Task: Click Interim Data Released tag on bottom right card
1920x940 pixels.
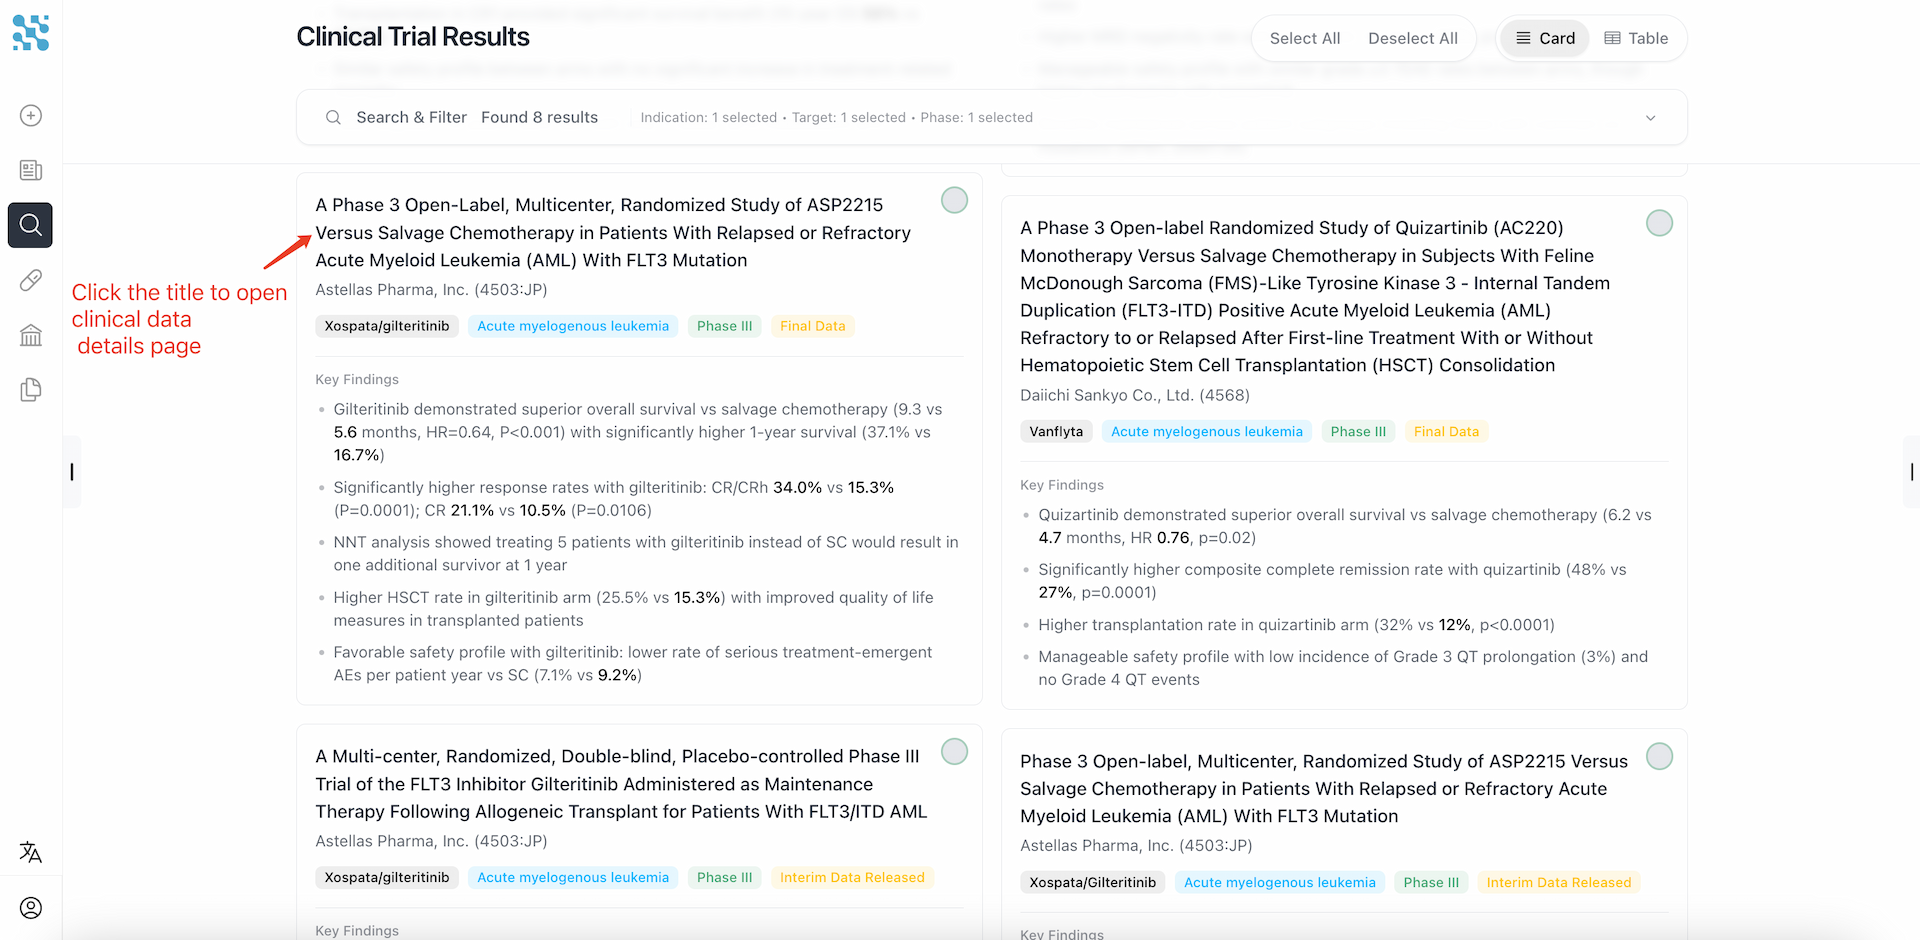Action: coord(1558,882)
